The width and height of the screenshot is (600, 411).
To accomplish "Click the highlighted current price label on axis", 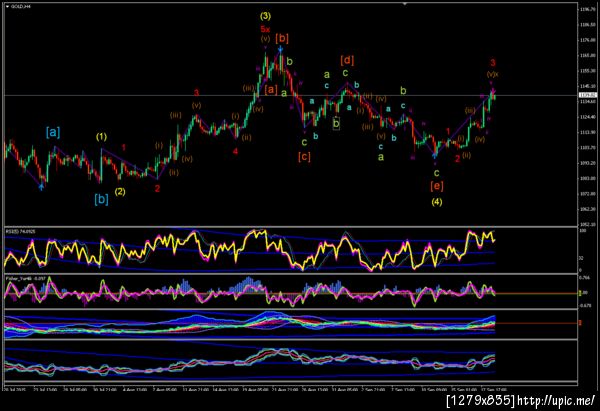I will click(588, 95).
